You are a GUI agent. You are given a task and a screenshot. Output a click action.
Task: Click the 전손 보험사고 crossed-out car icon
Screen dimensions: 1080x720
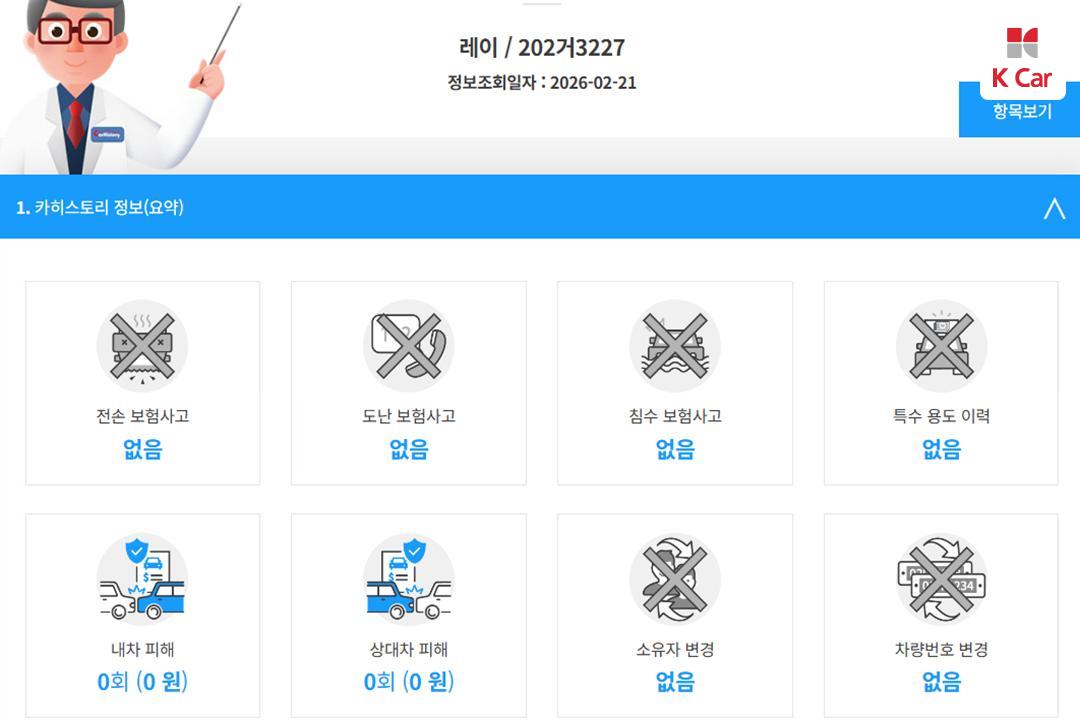[143, 346]
